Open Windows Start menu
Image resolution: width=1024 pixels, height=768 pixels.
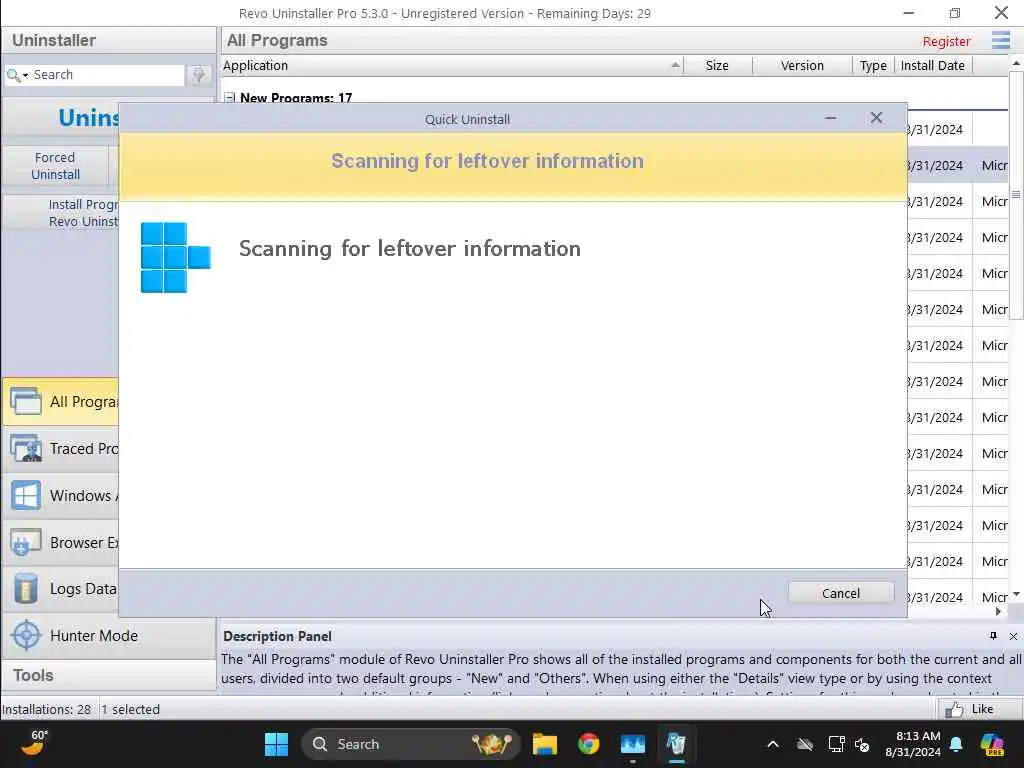pos(276,744)
